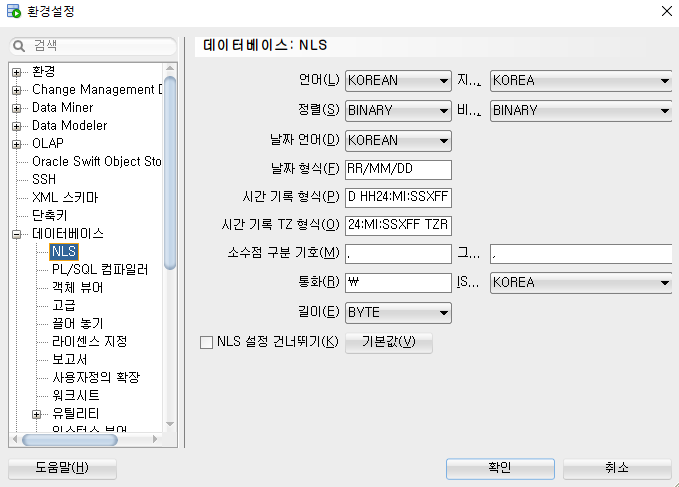The height and width of the screenshot is (487, 679).
Task: Expand the Change Management node
Action: (16, 90)
